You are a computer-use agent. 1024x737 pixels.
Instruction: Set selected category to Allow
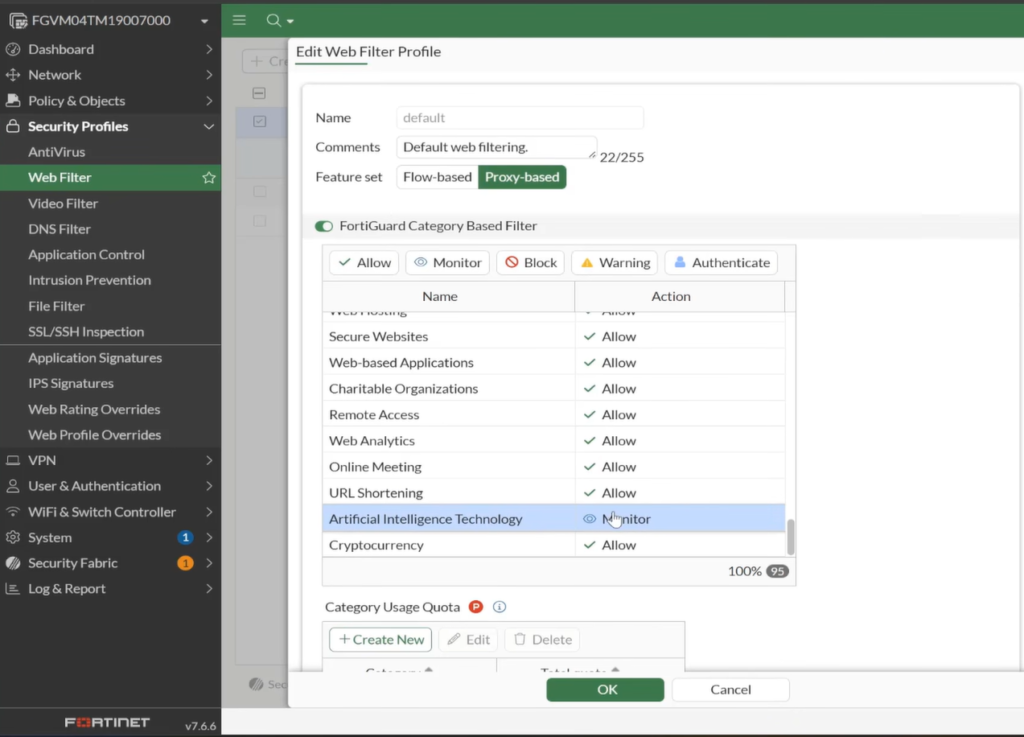point(364,262)
